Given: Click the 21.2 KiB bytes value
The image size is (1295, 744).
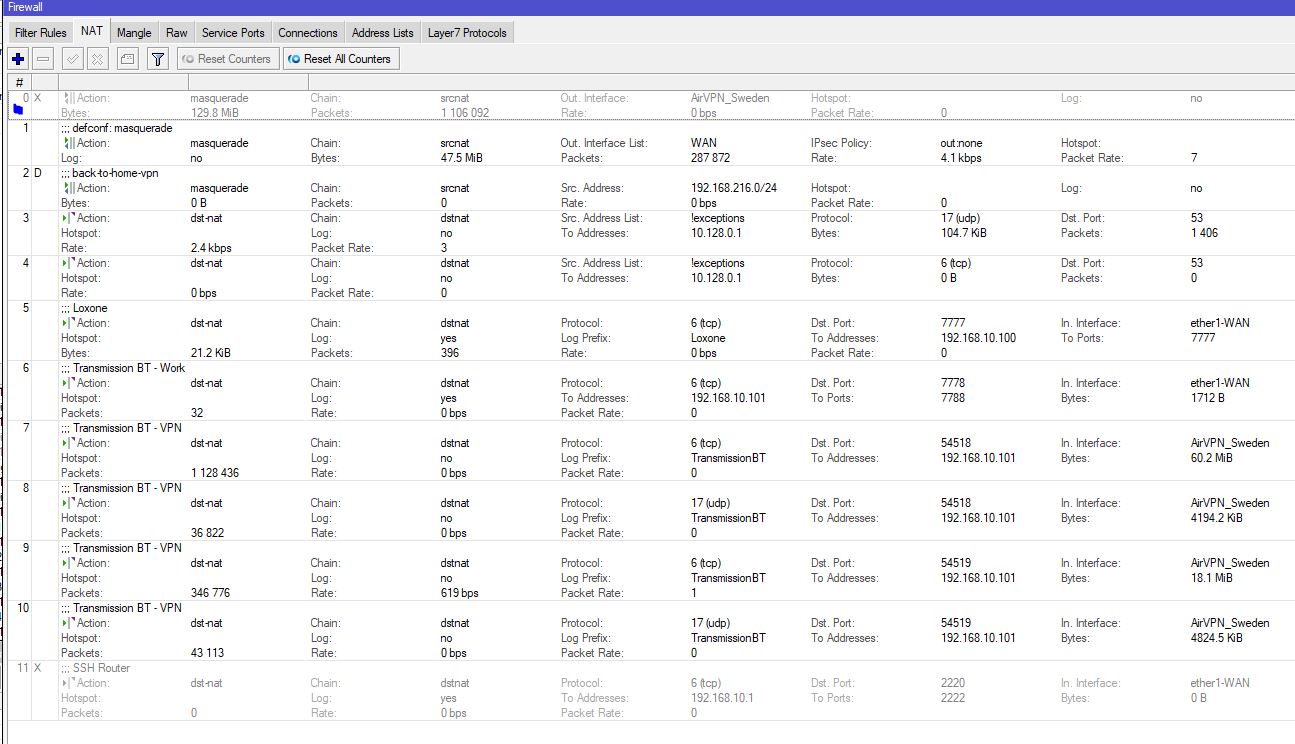Looking at the screenshot, I should [x=213, y=353].
